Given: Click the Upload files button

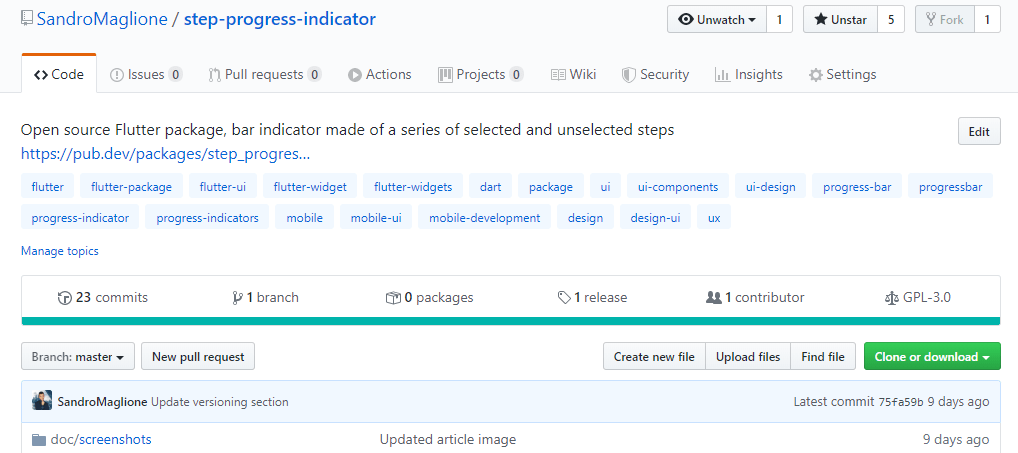Looking at the screenshot, I should pyautogui.click(x=748, y=356).
